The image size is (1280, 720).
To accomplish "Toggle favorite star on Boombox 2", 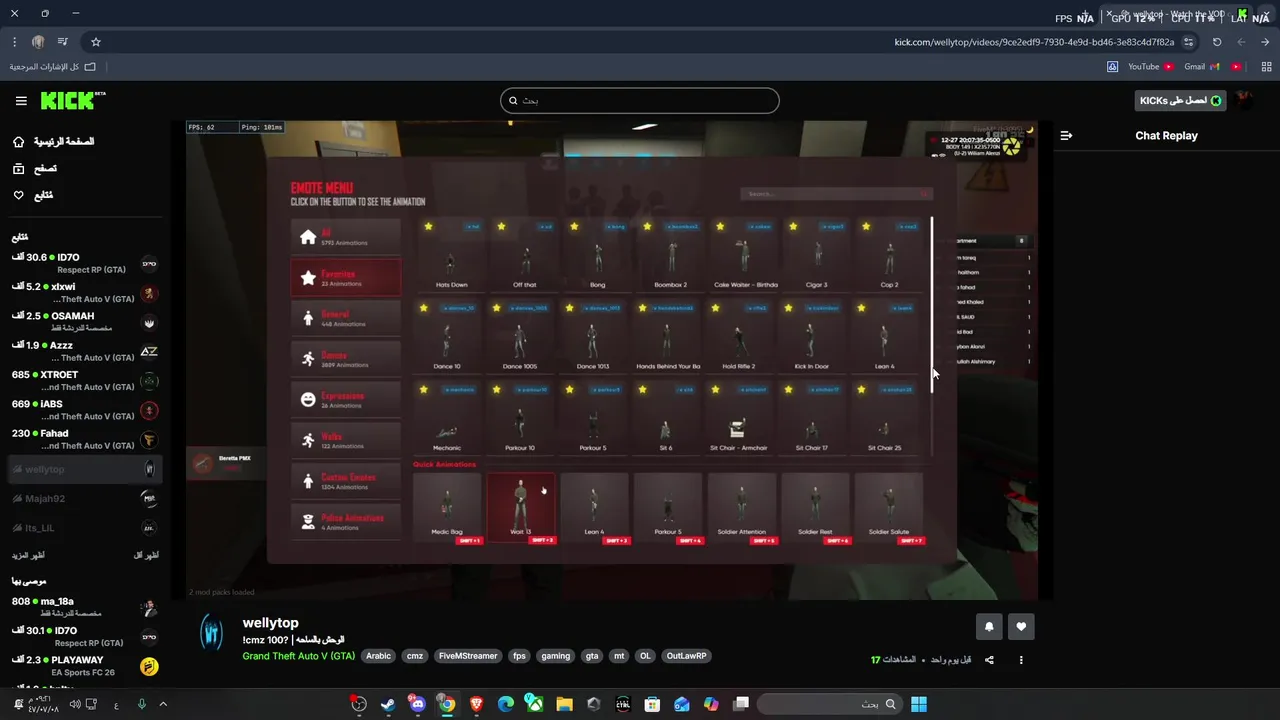I will pyautogui.click(x=647, y=227).
